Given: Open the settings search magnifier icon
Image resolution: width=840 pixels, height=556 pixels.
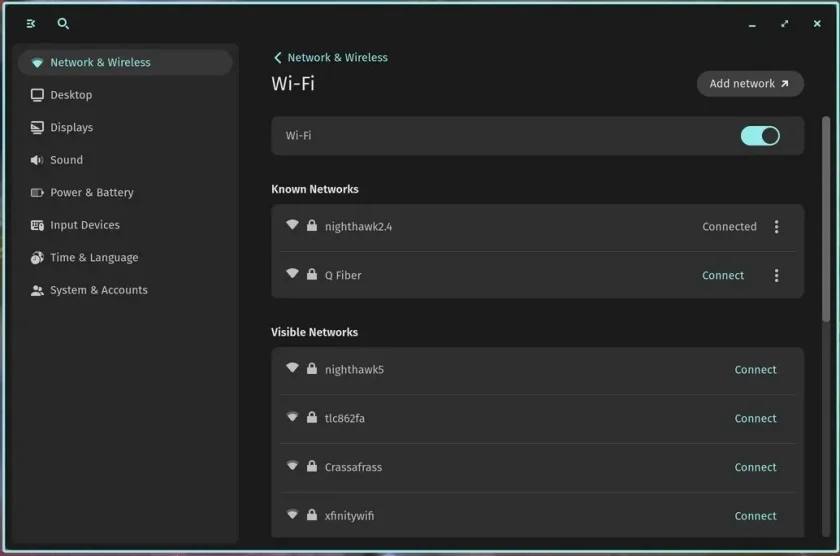Looking at the screenshot, I should (x=63, y=24).
